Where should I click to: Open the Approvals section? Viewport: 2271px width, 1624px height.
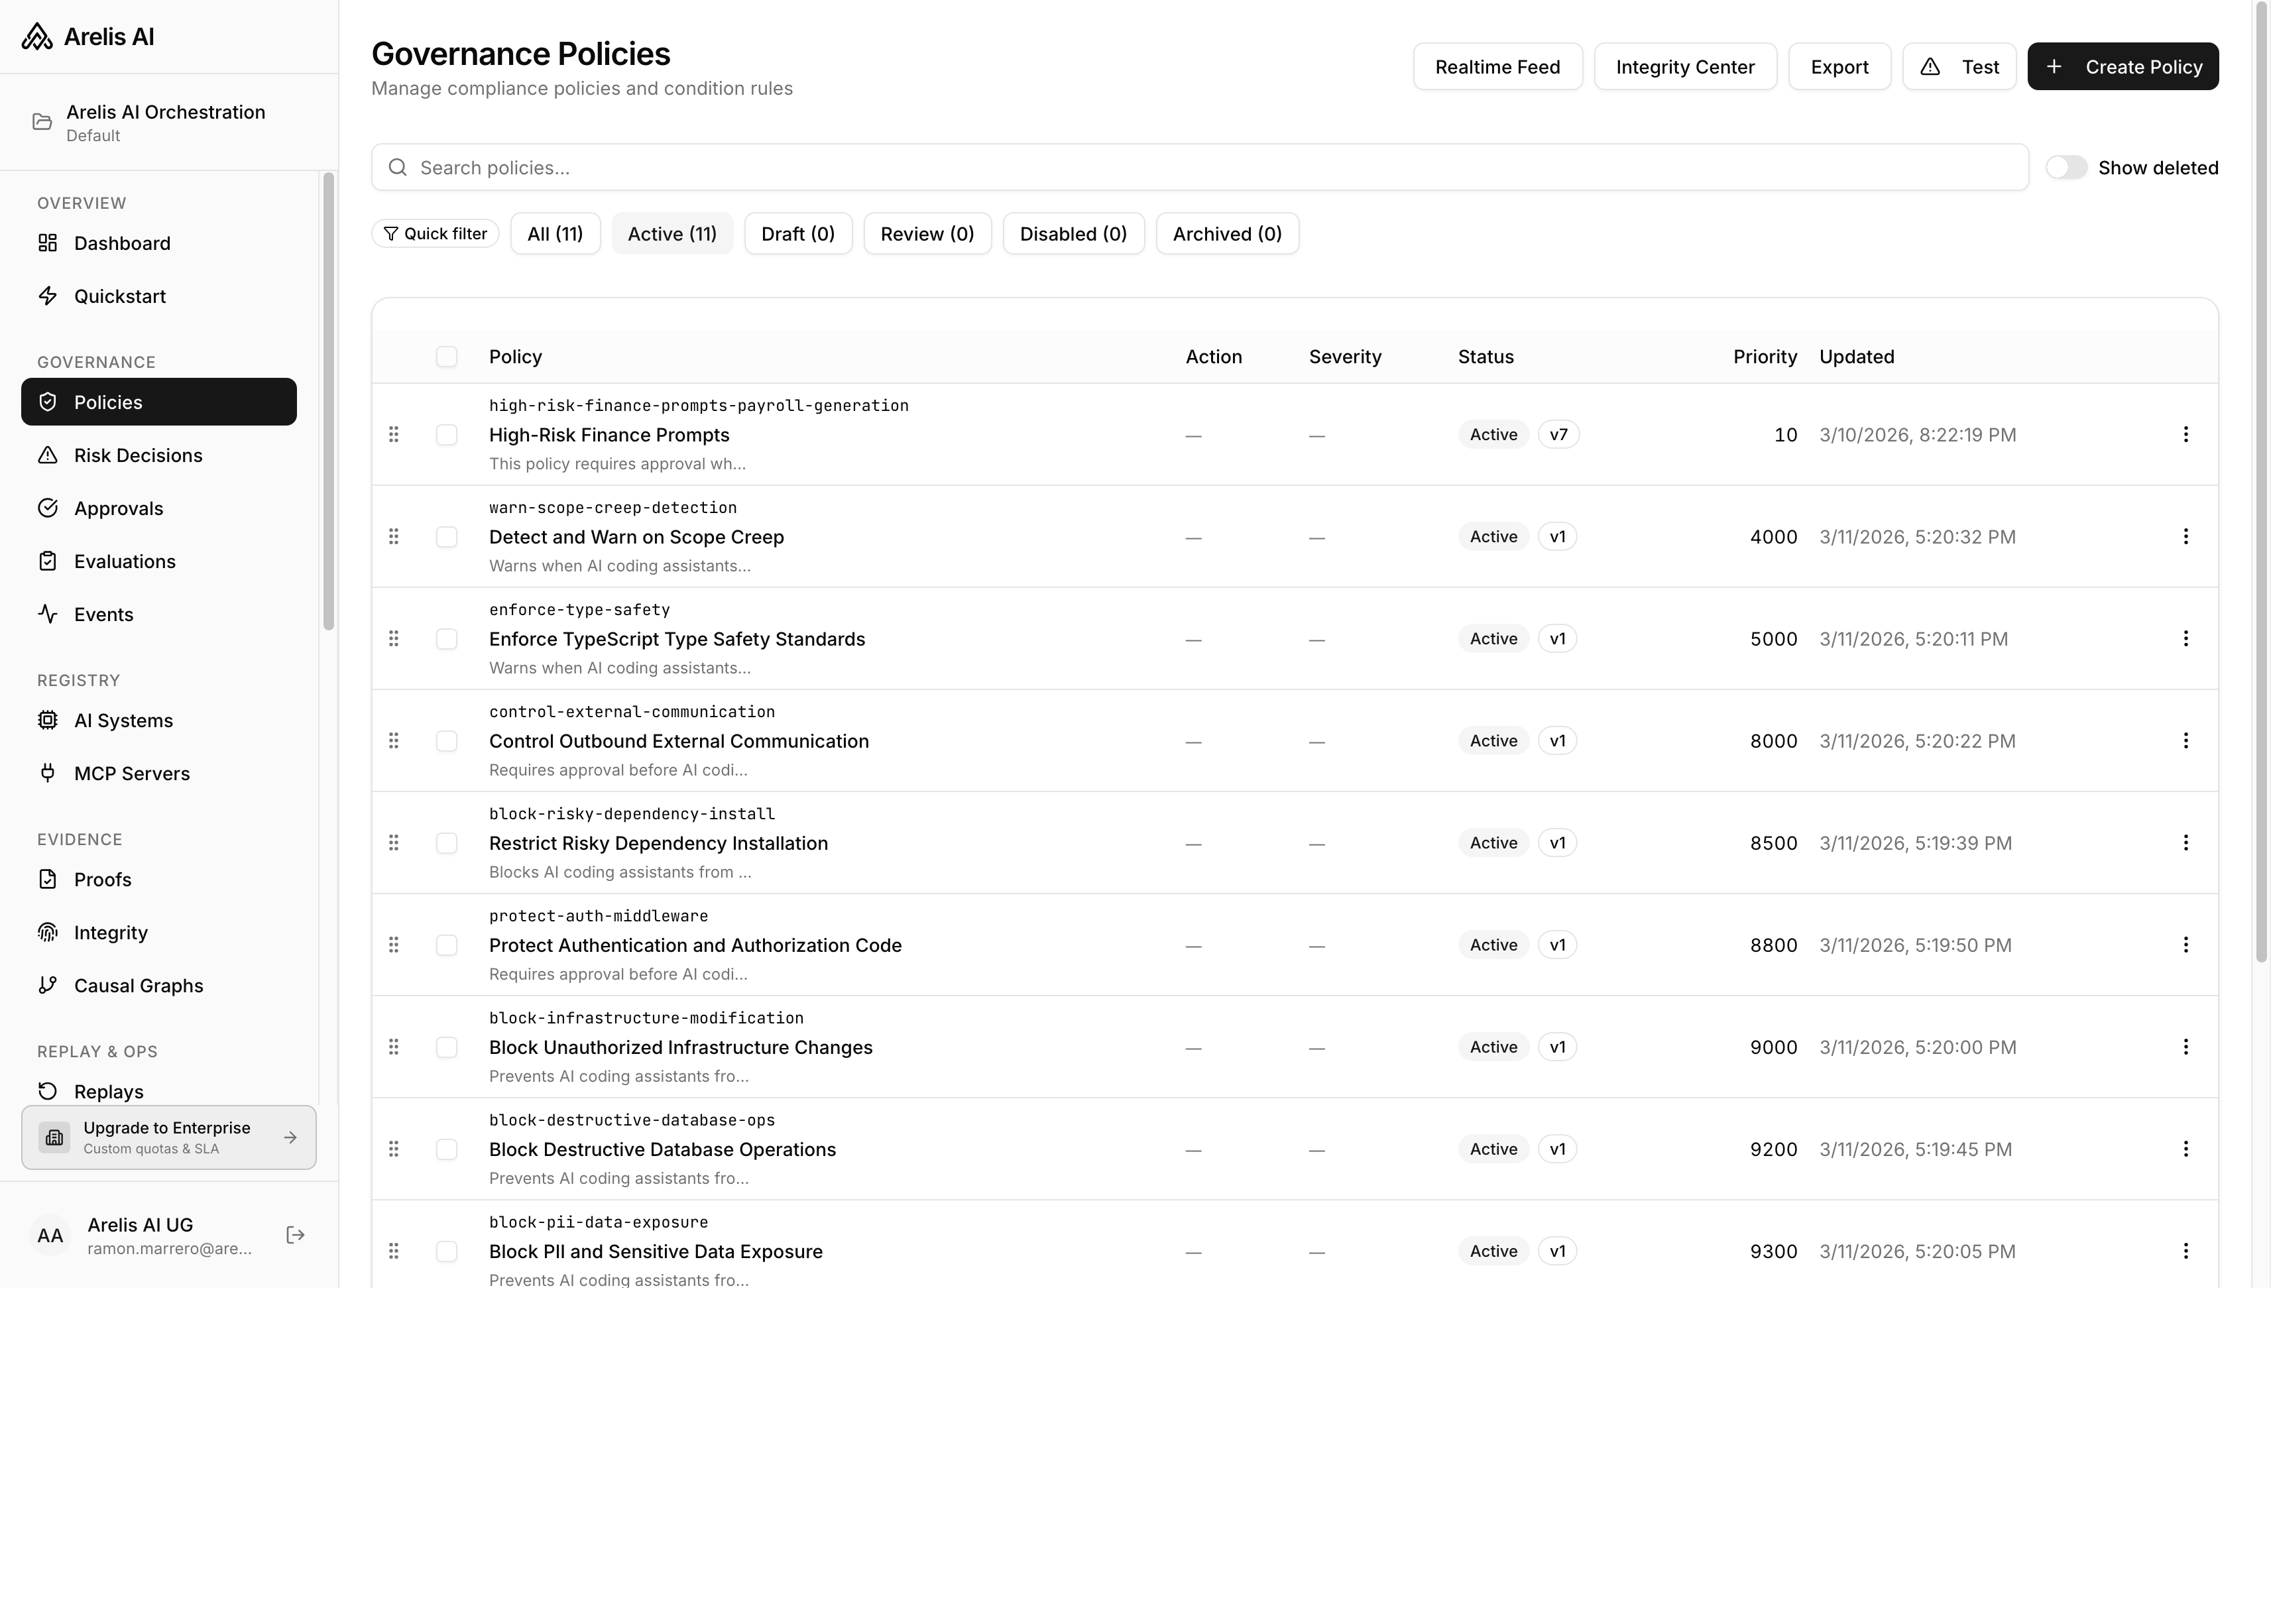pyautogui.click(x=119, y=508)
